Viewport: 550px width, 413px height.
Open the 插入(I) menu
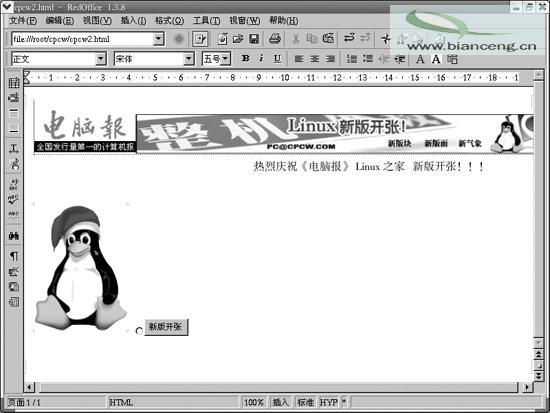pyautogui.click(x=133, y=21)
